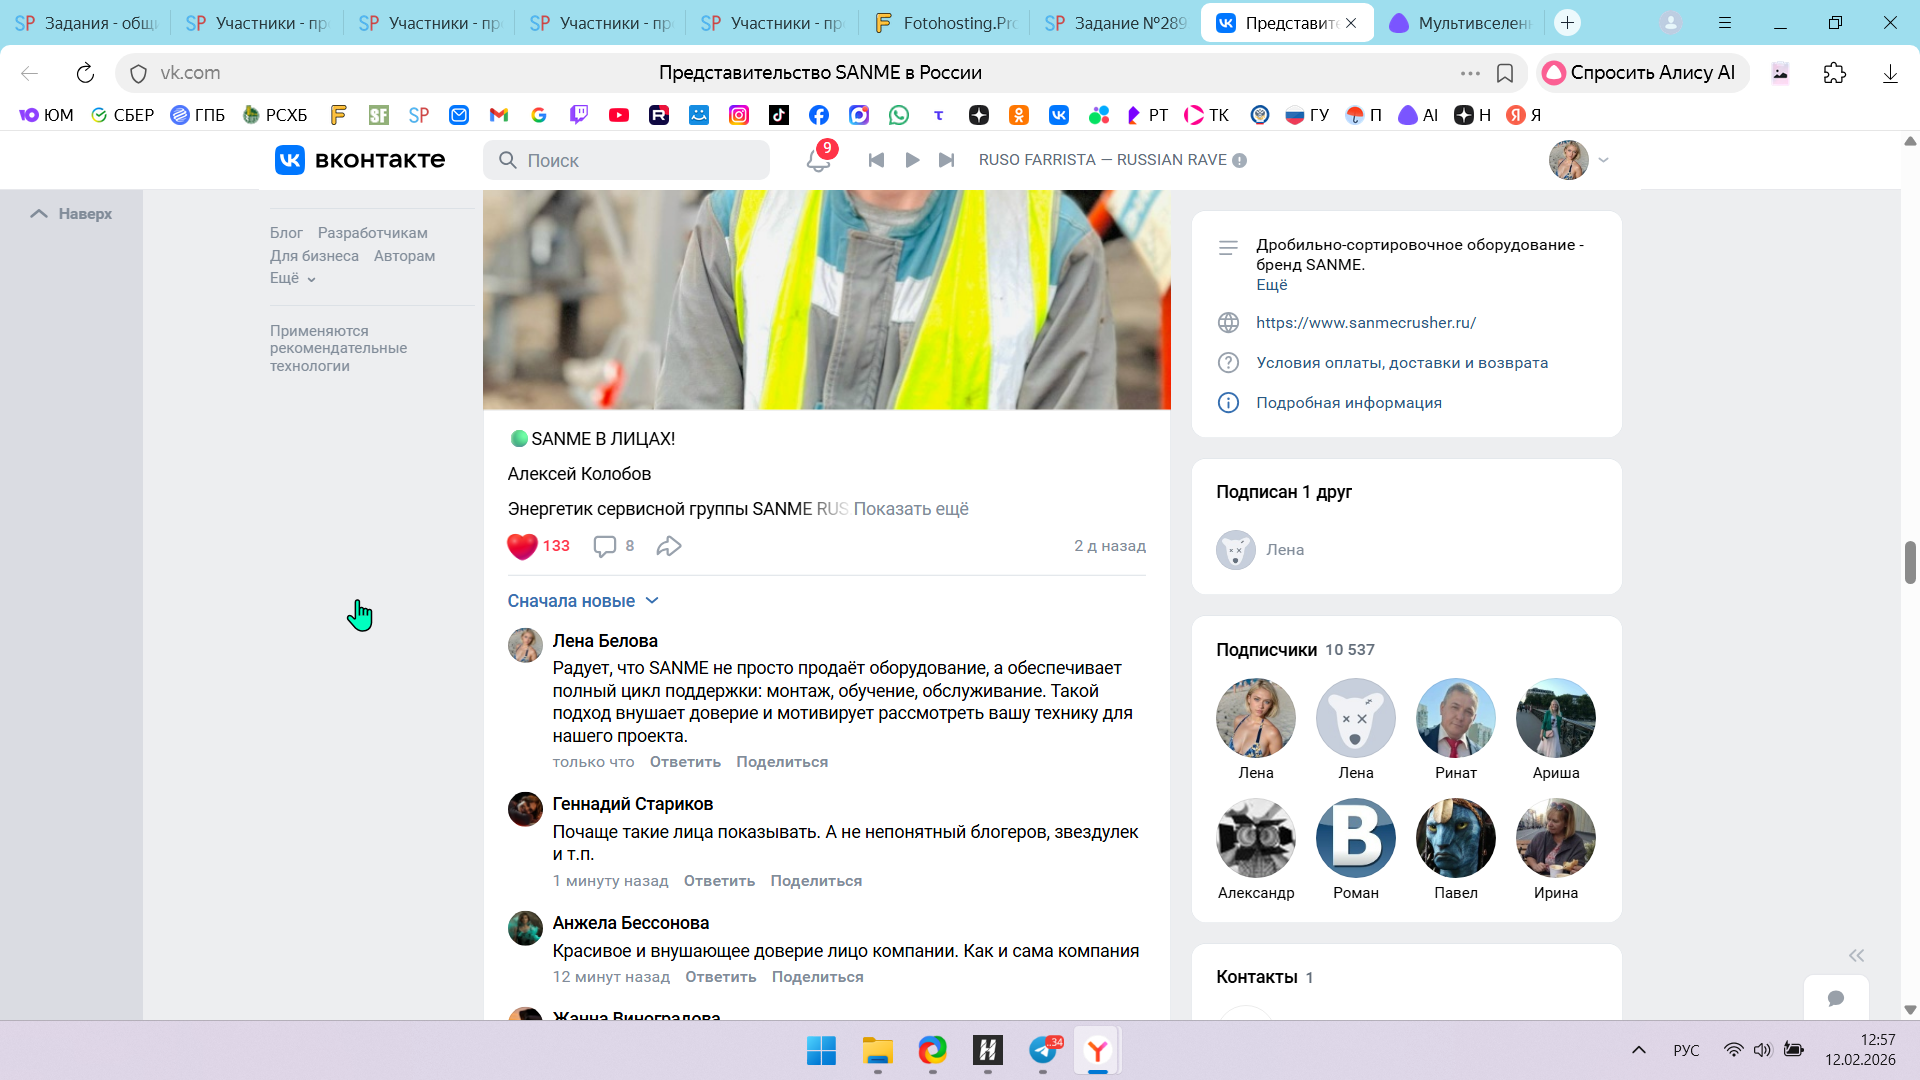Like the post with the heart icon

[522, 546]
